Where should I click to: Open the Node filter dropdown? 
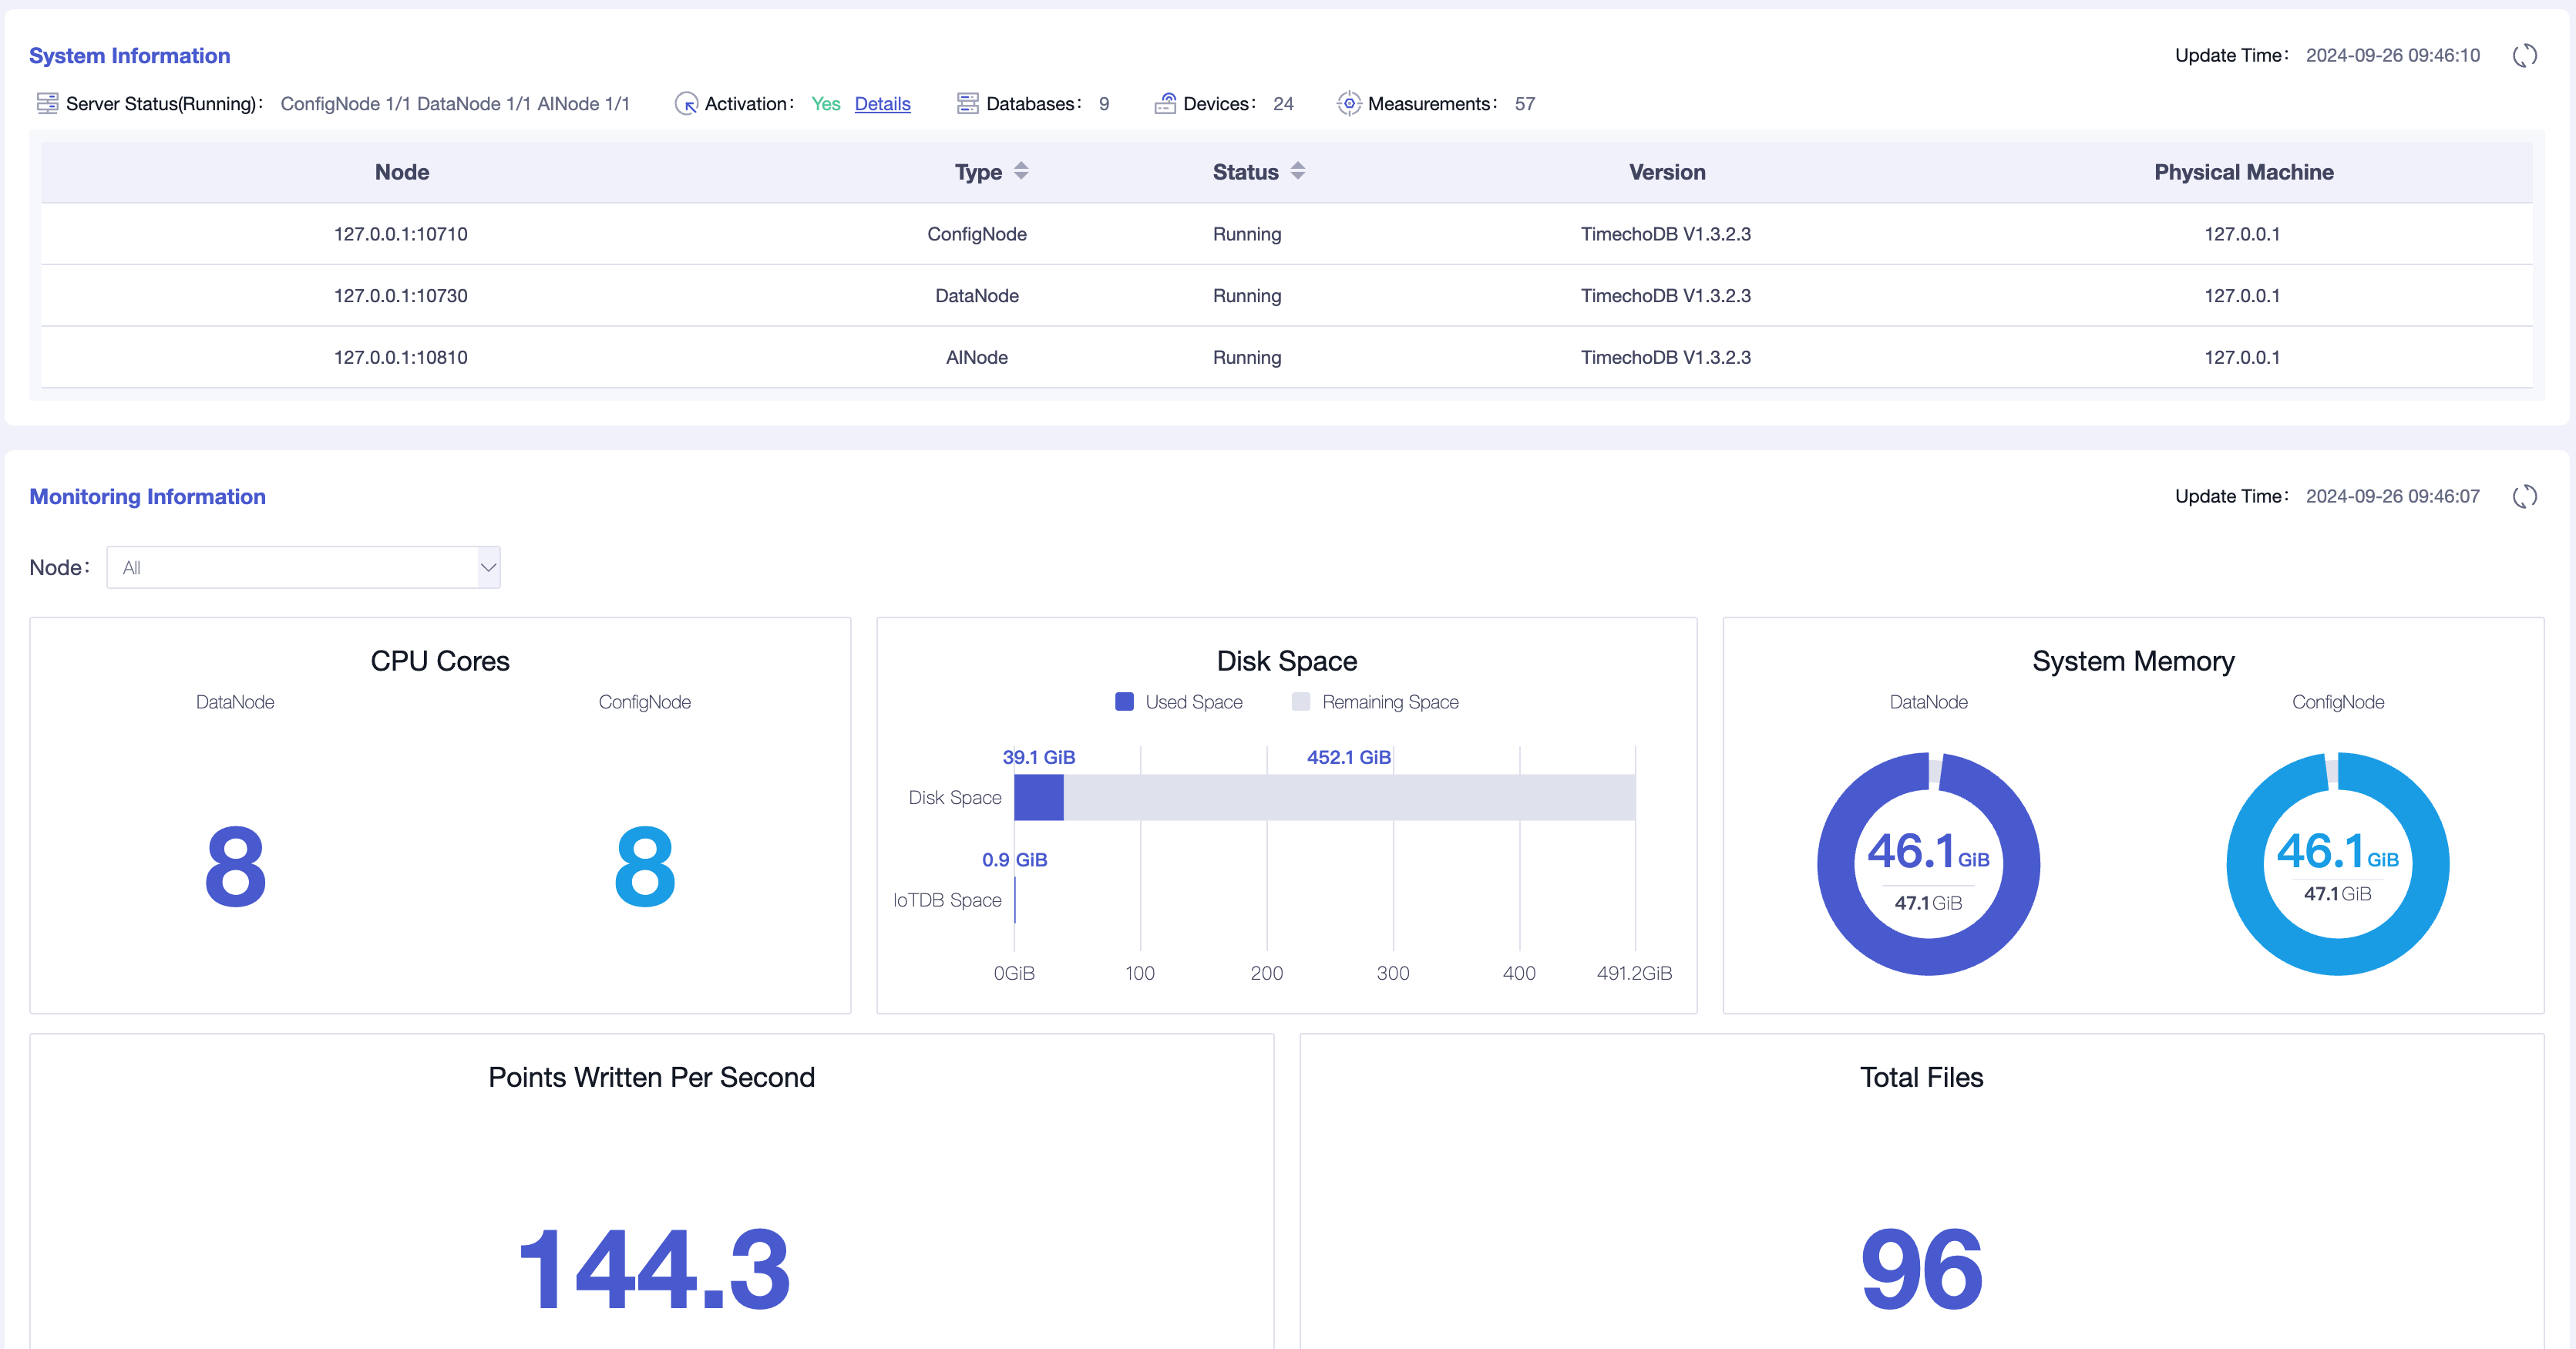tap(303, 567)
